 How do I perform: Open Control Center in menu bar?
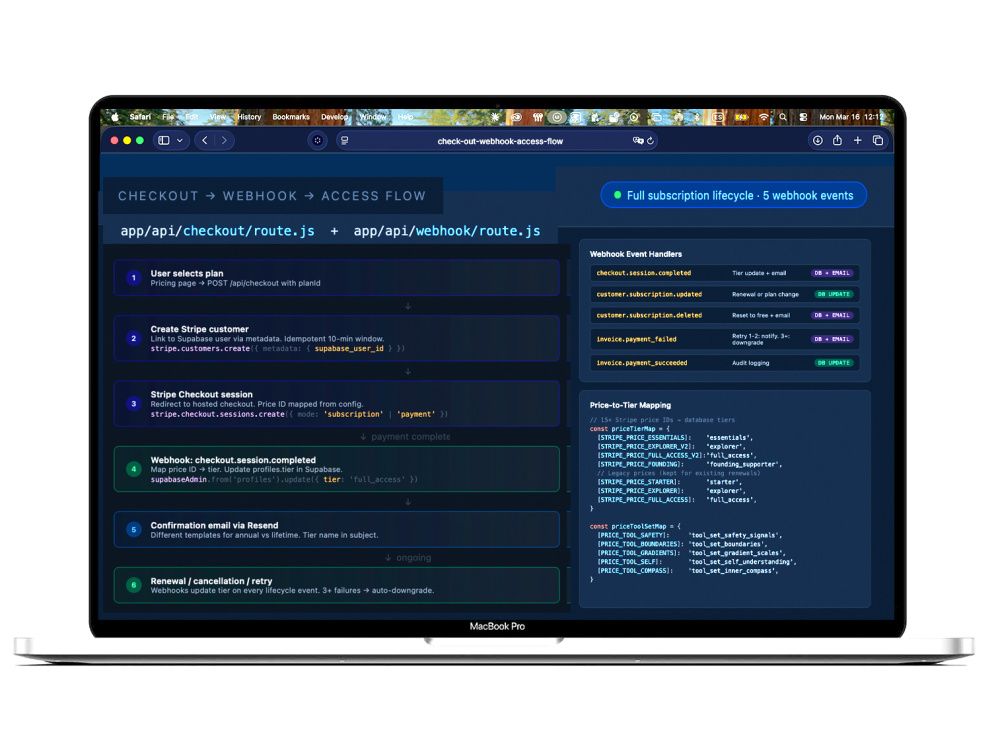(x=803, y=117)
